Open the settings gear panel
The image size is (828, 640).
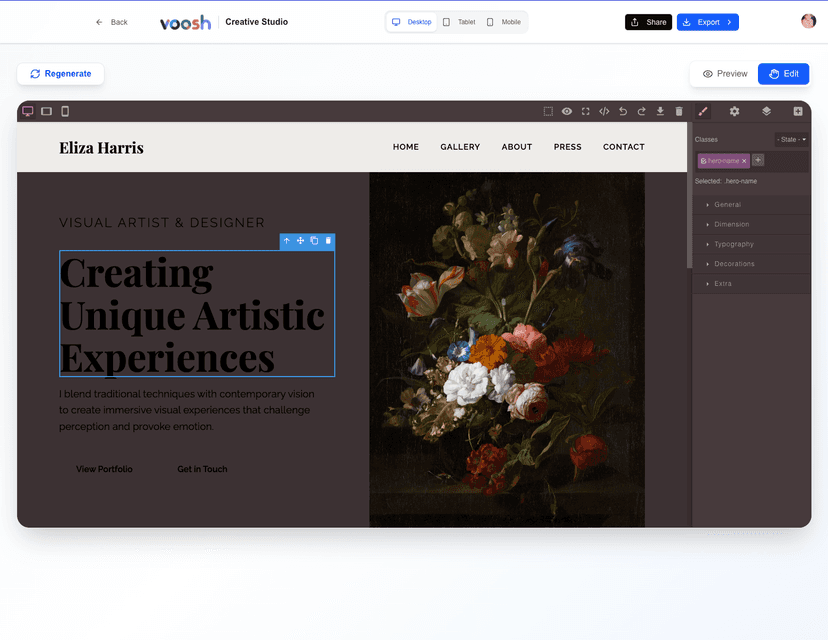(735, 111)
